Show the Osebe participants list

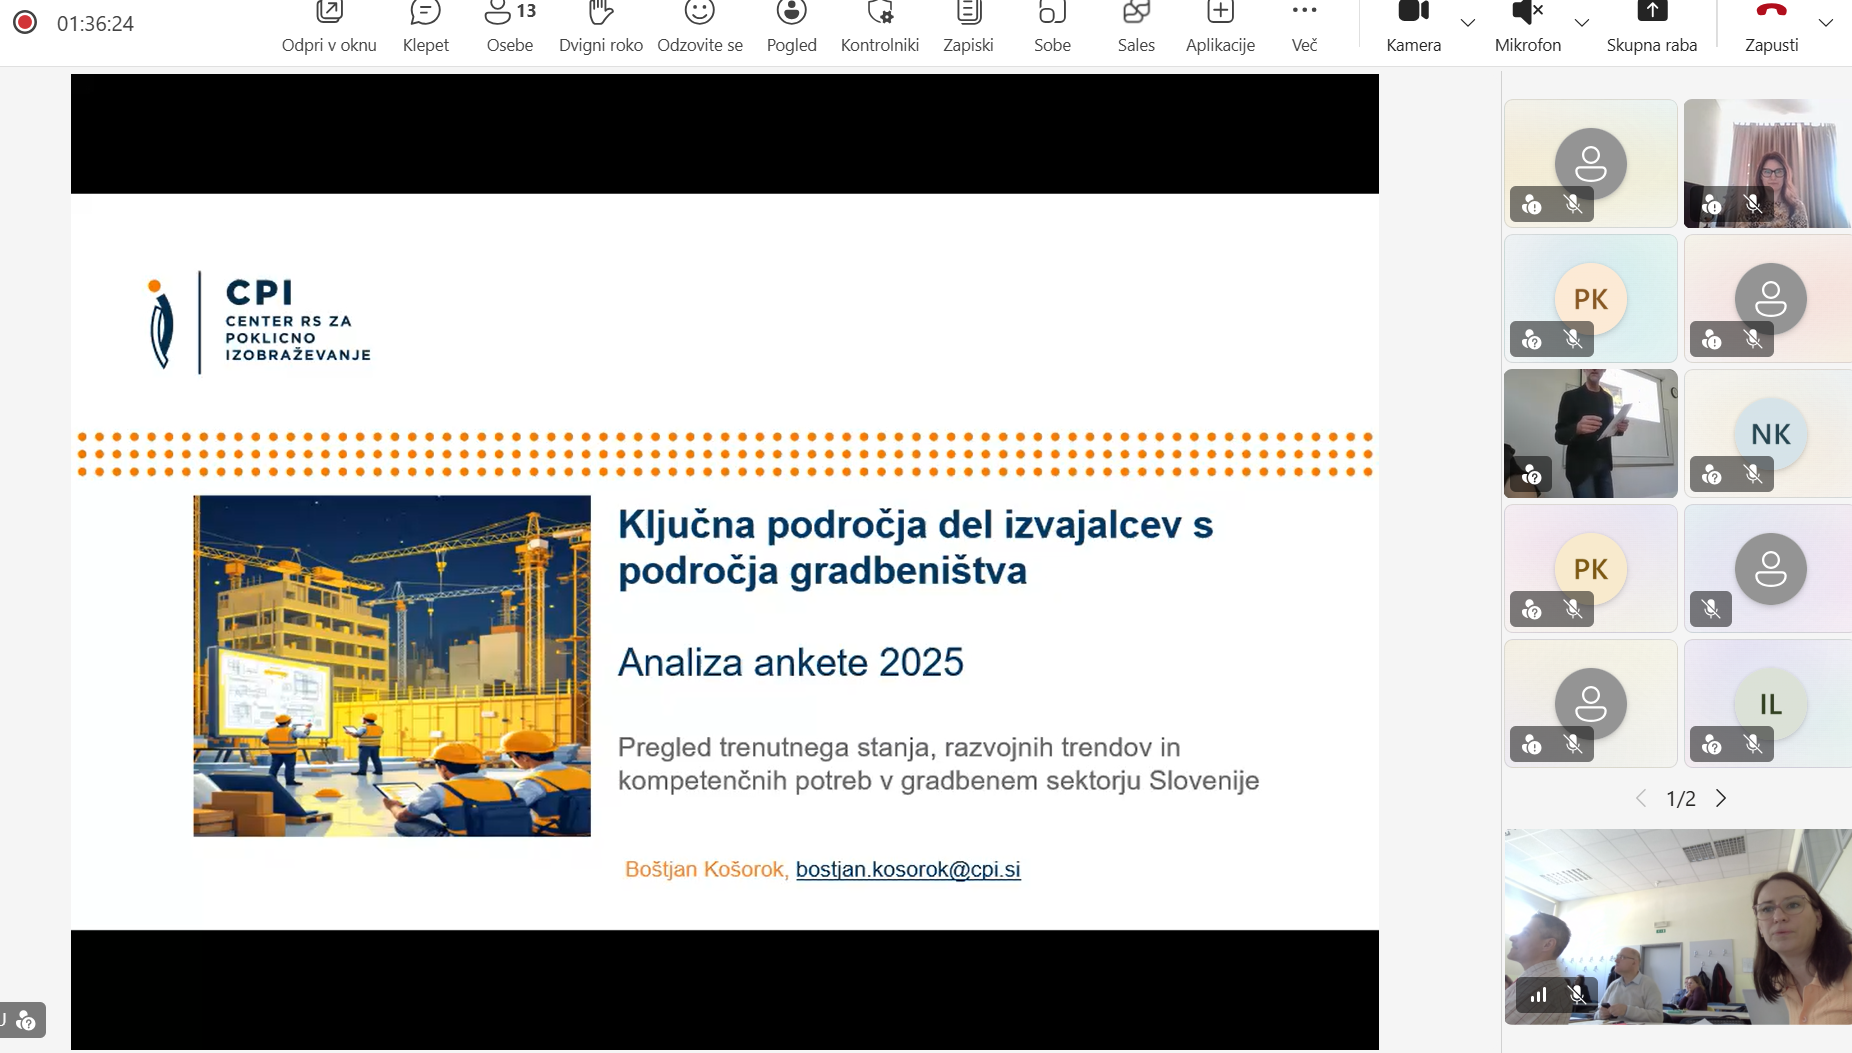[x=509, y=26]
